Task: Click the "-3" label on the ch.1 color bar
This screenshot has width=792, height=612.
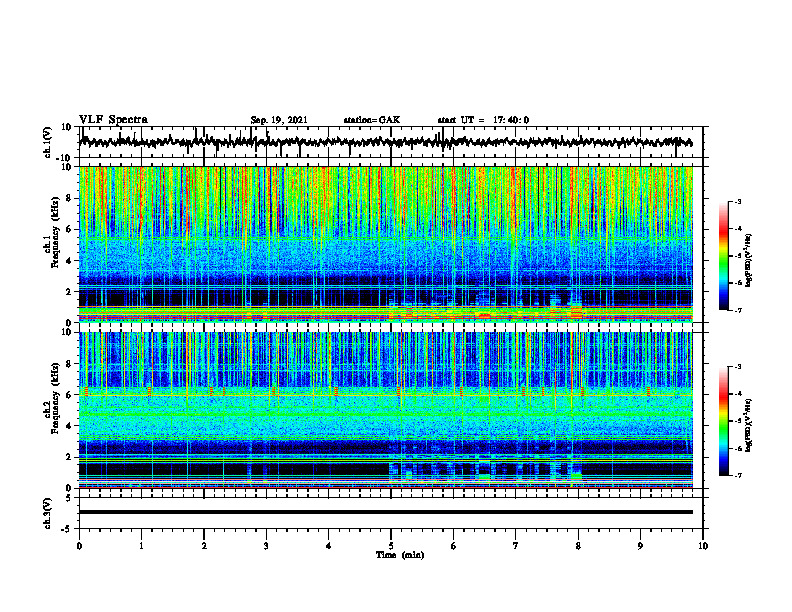Action: pyautogui.click(x=737, y=201)
